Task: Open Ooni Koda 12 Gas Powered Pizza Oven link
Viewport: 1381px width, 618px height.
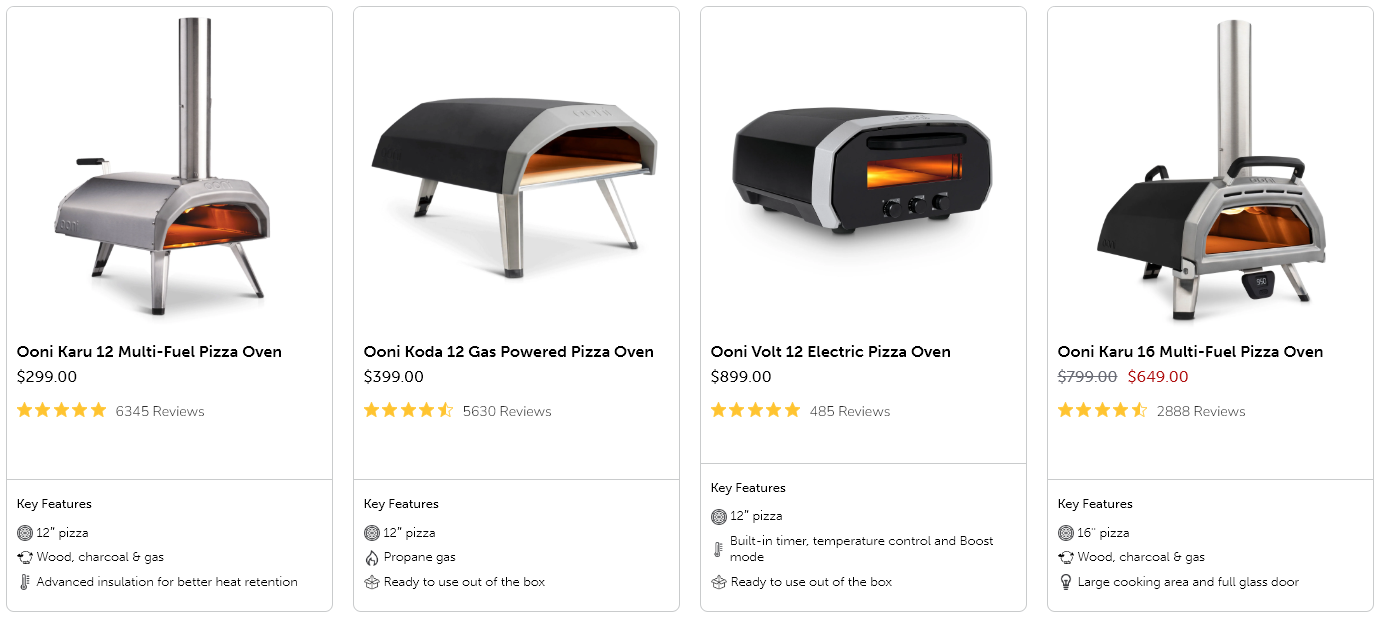Action: tap(508, 352)
